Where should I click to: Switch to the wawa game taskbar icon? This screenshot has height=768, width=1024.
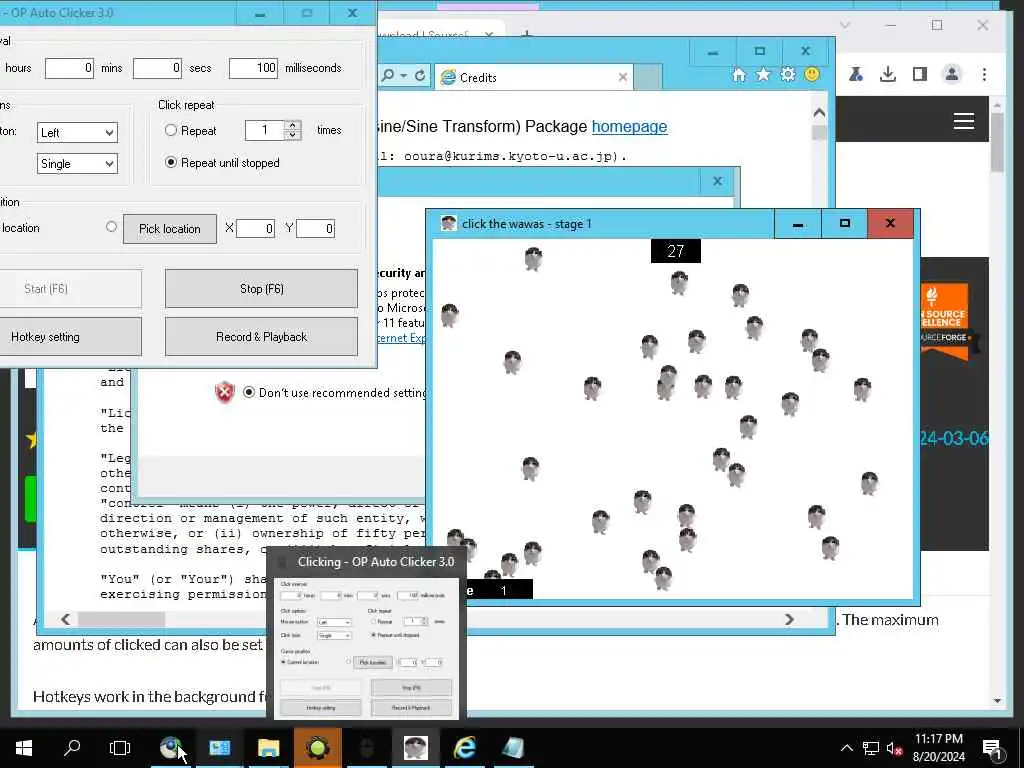415,748
